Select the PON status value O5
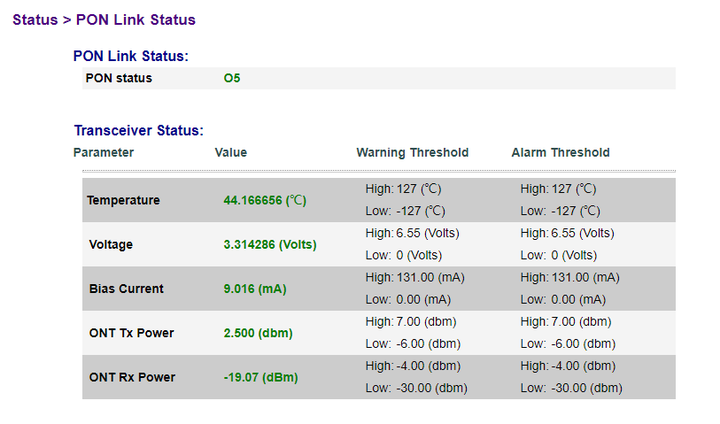Screen dimensions: 720x424 [x=232, y=78]
